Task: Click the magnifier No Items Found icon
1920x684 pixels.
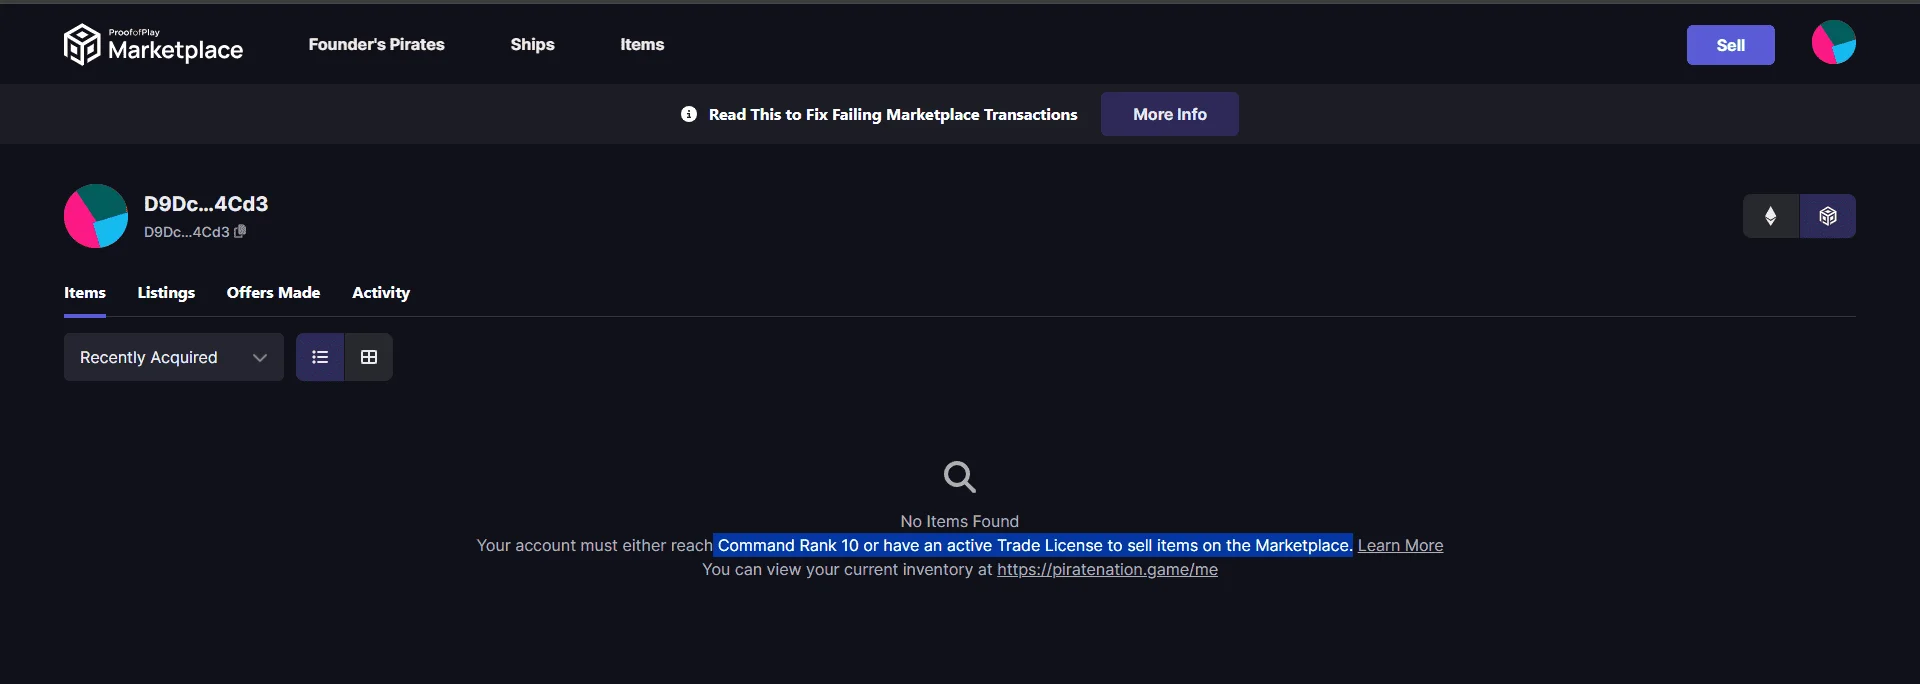Action: tap(960, 477)
